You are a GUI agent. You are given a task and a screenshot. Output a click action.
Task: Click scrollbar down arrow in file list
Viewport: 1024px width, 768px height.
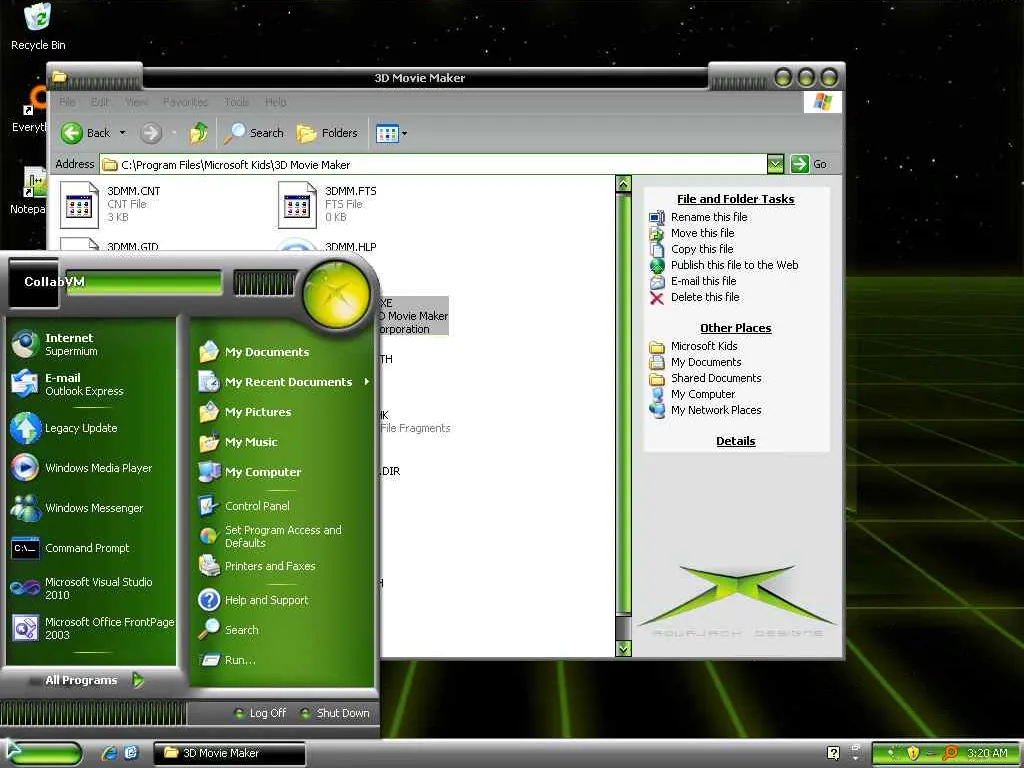pos(624,648)
